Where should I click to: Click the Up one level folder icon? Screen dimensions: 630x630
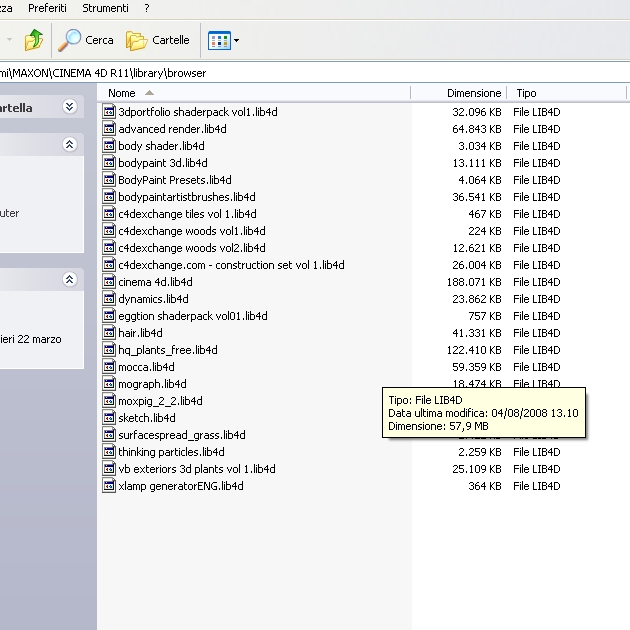[34, 40]
